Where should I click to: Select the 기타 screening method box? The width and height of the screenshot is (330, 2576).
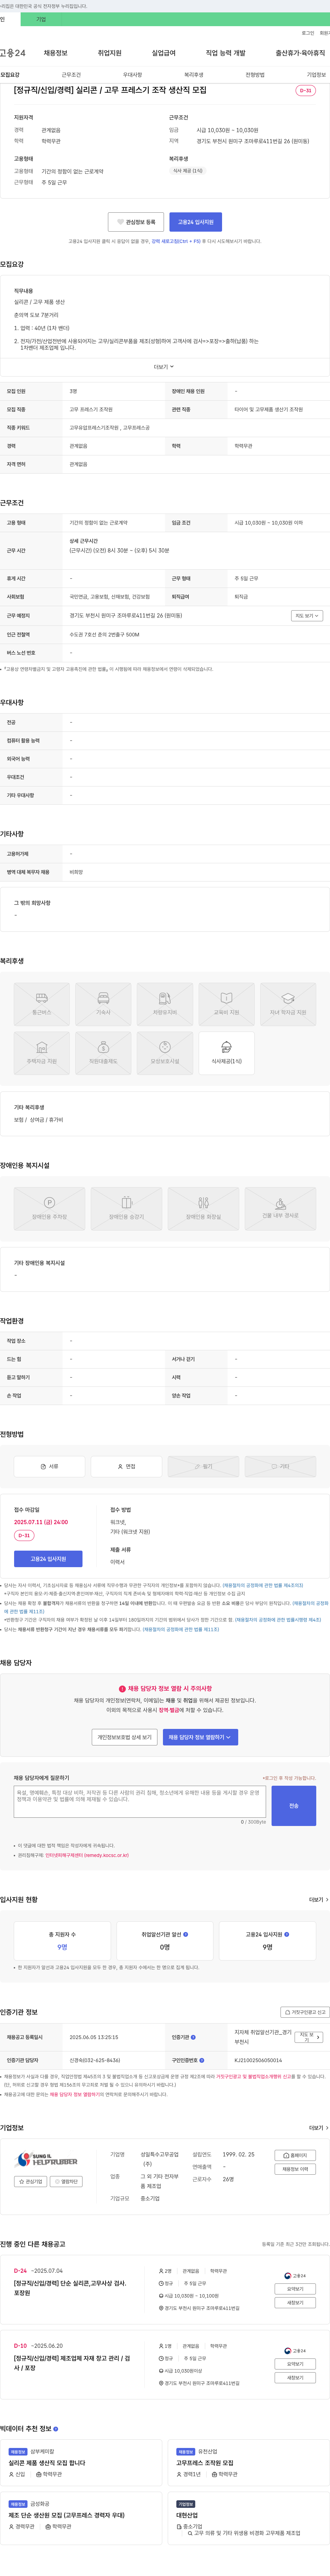280,1466
